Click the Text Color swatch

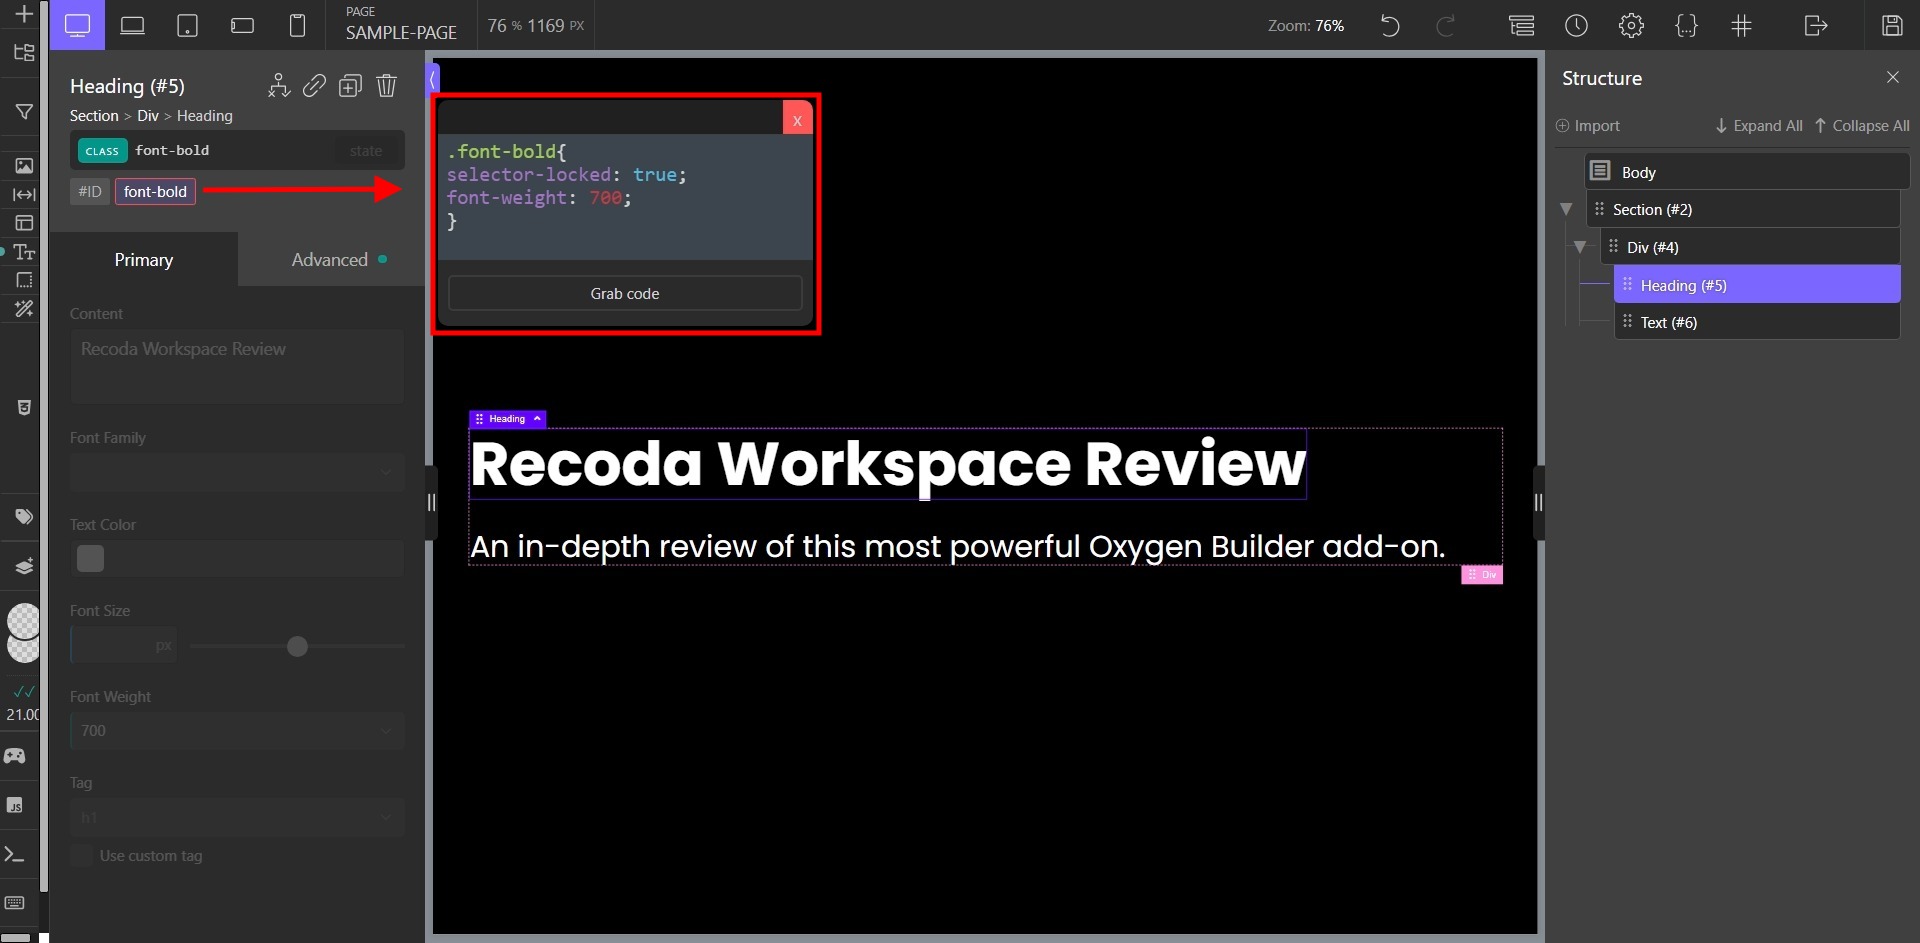[x=90, y=558]
